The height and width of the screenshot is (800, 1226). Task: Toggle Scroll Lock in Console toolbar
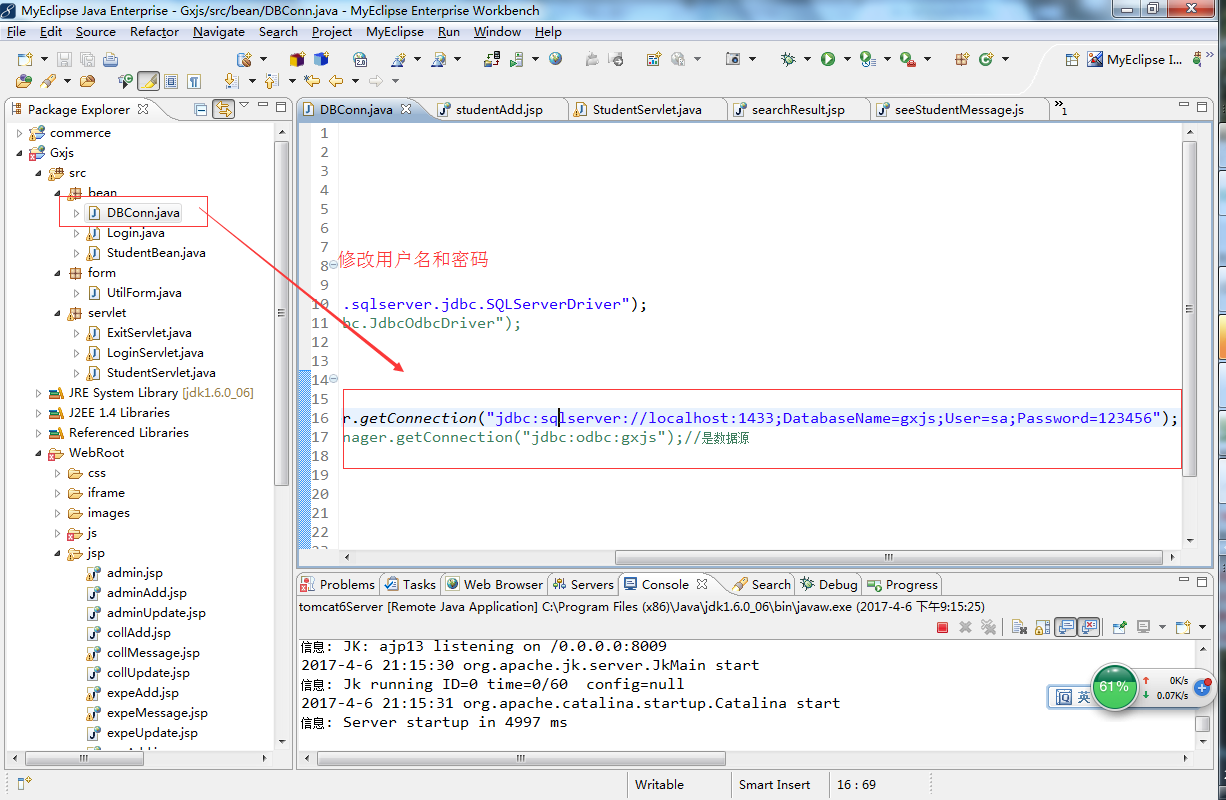click(x=1042, y=627)
